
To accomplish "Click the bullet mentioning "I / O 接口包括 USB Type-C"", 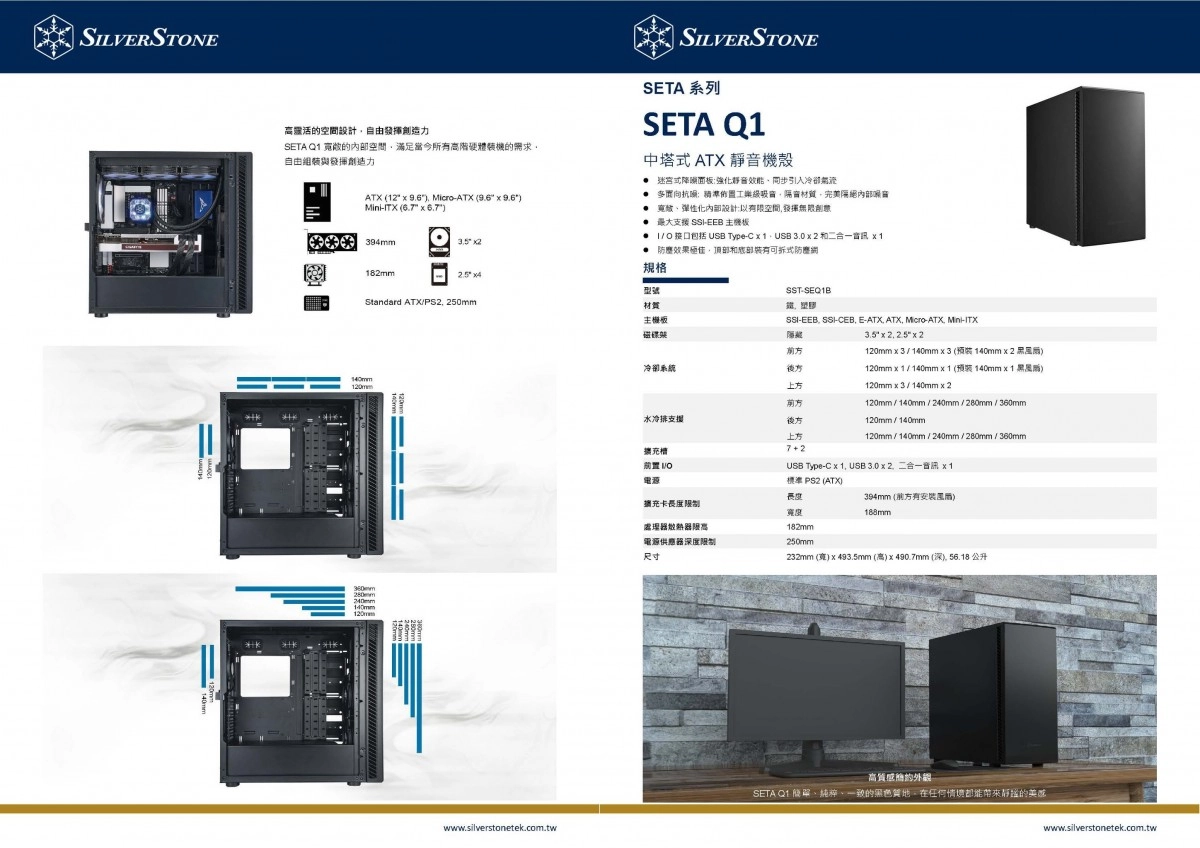I will [x=769, y=235].
